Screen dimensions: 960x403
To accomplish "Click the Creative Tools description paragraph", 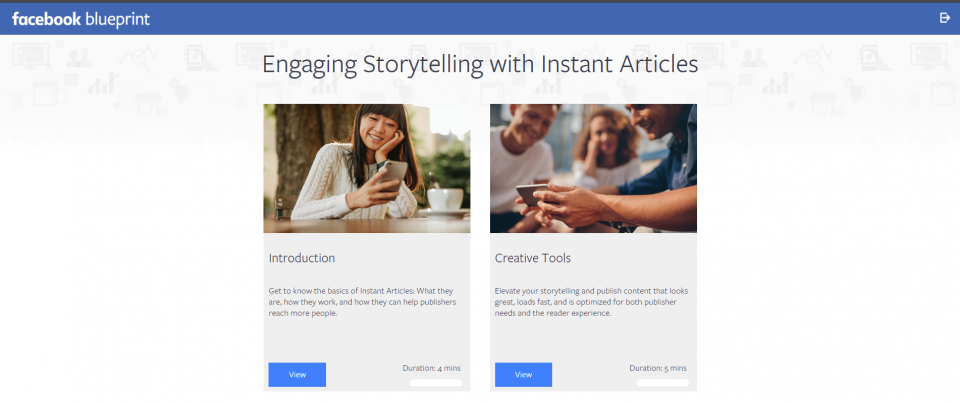I will (x=591, y=302).
